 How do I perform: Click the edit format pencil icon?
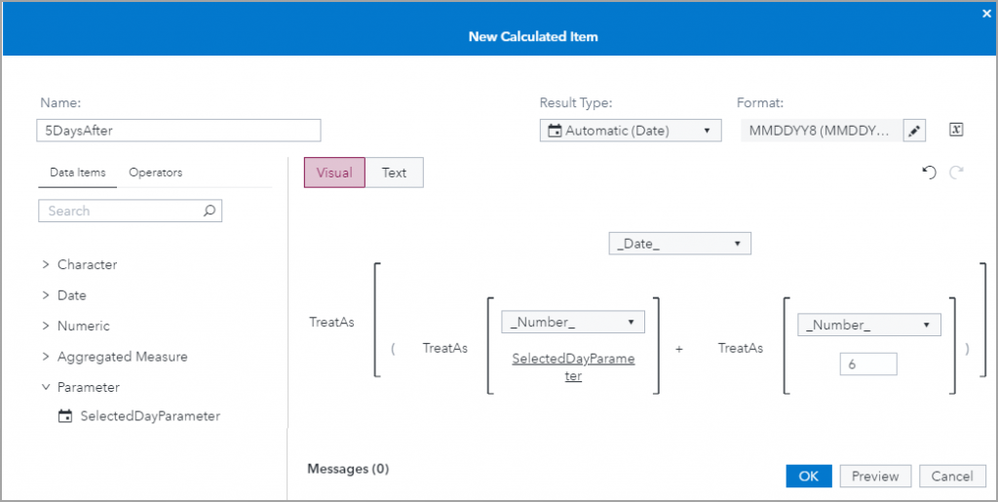coord(914,130)
